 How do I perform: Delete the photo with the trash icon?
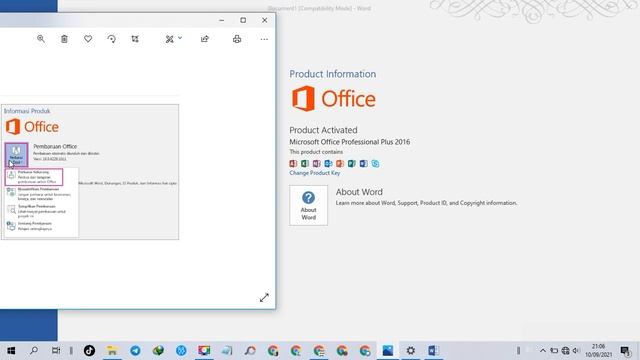pyautogui.click(x=64, y=39)
